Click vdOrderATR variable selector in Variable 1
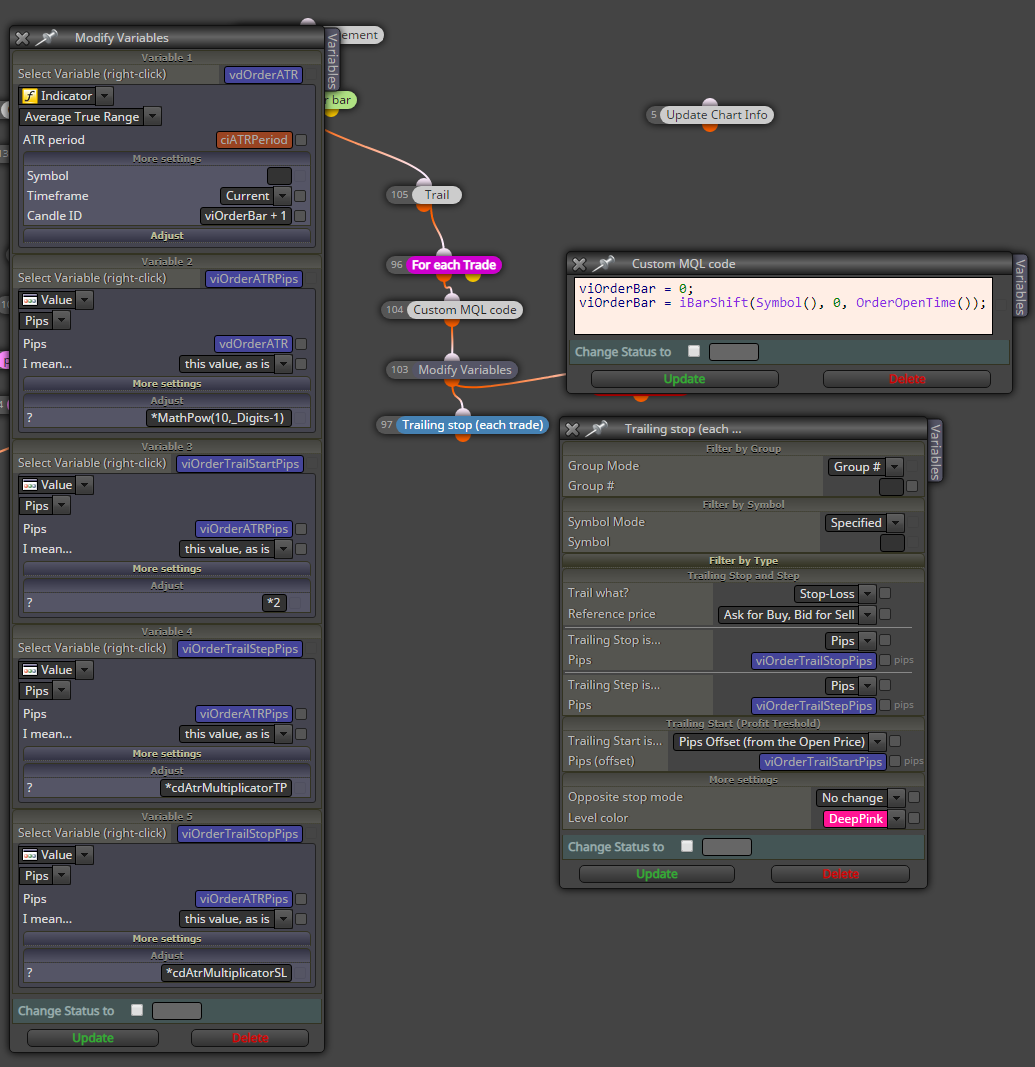The width and height of the screenshot is (1035, 1067). (x=263, y=75)
